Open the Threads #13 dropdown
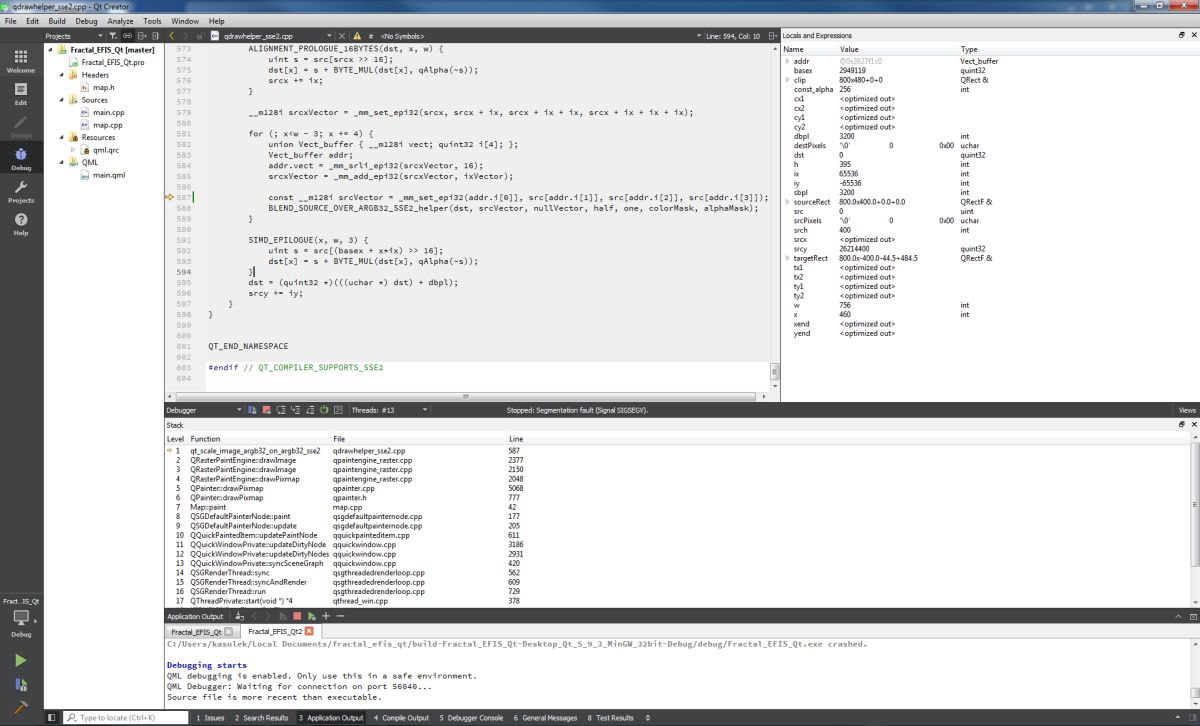This screenshot has height=726, width=1200. point(390,410)
